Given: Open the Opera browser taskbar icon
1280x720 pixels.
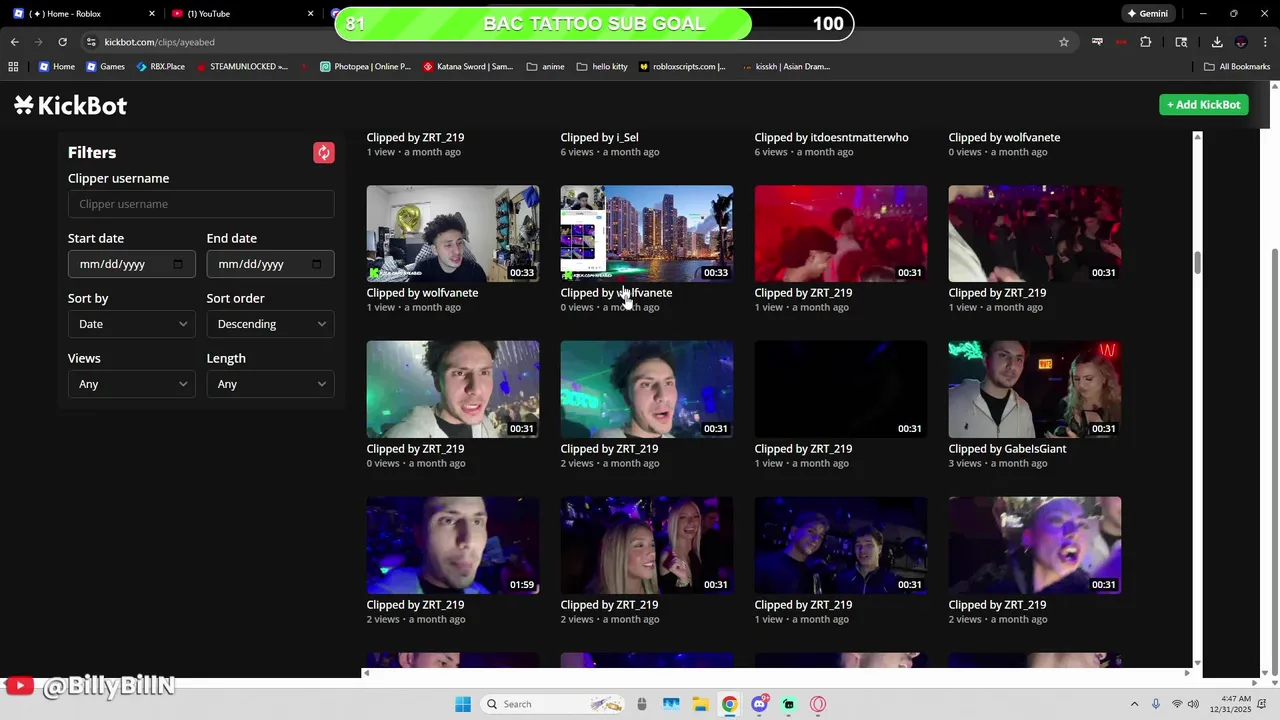Looking at the screenshot, I should pyautogui.click(x=818, y=704).
